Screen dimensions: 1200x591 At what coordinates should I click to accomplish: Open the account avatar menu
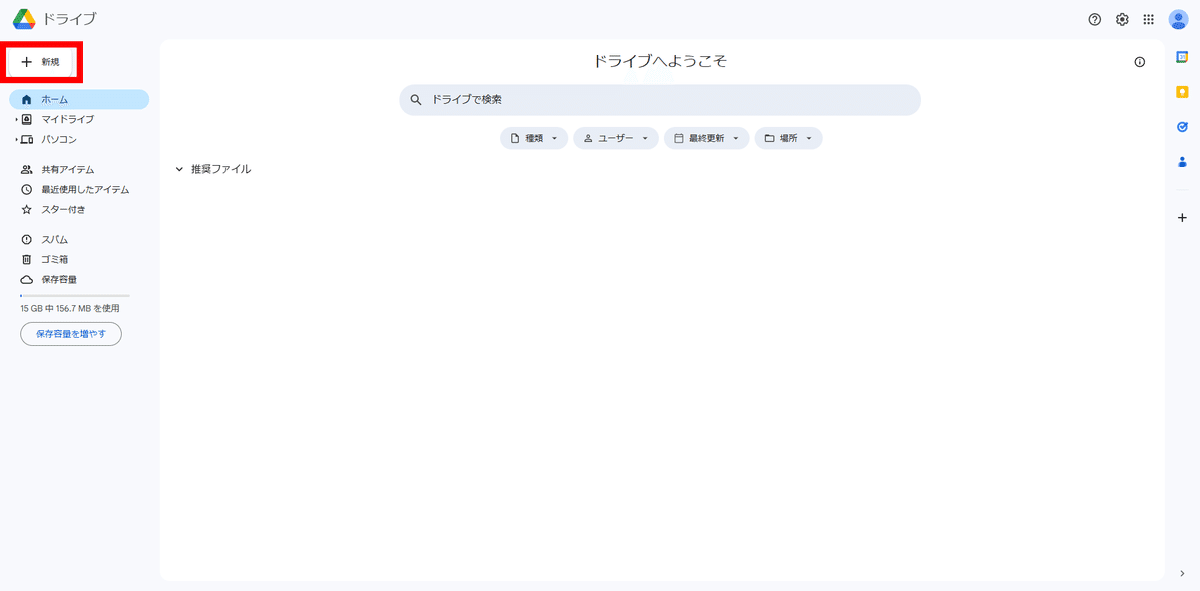pyautogui.click(x=1178, y=19)
